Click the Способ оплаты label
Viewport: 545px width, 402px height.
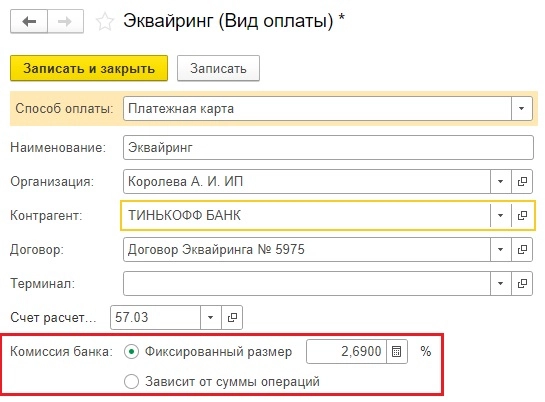pyautogui.click(x=64, y=109)
